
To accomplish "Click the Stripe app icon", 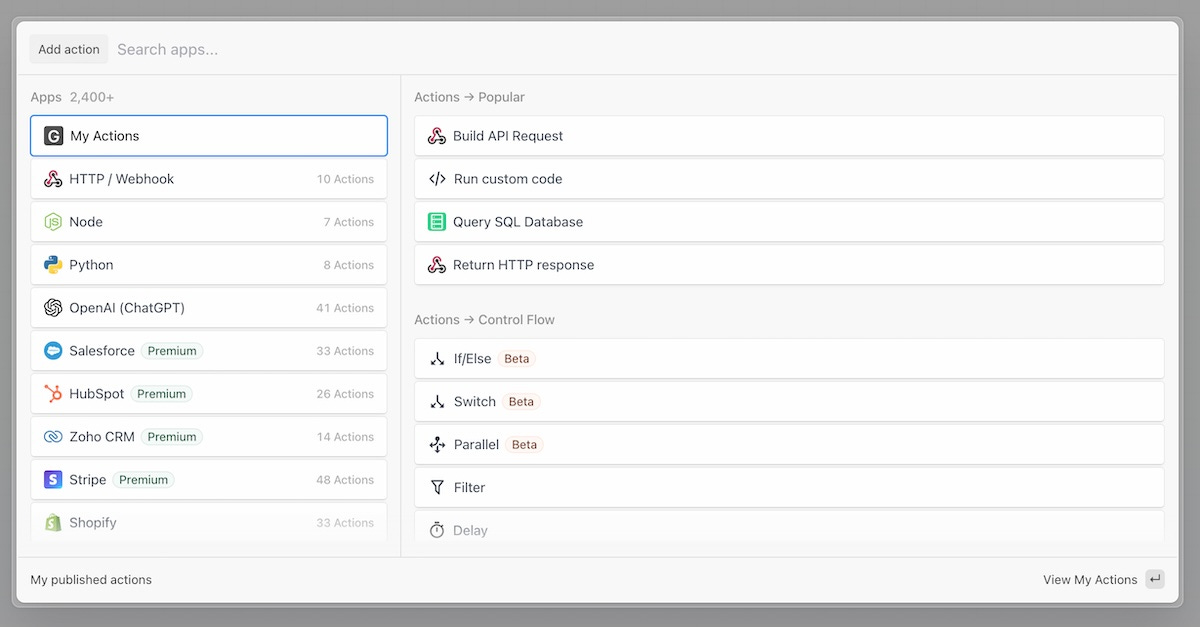I will pyautogui.click(x=53, y=480).
